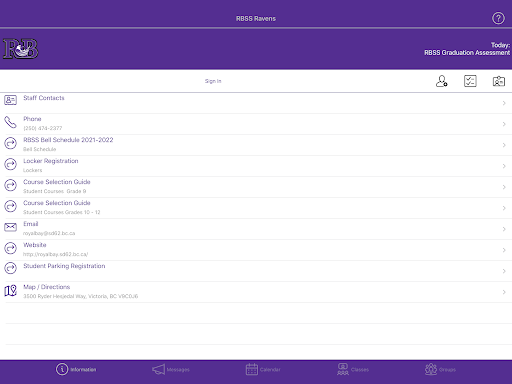Image resolution: width=512 pixels, height=384 pixels.
Task: Tap the 3500 Ryder Hesjedal Way address
Action: pos(80,296)
